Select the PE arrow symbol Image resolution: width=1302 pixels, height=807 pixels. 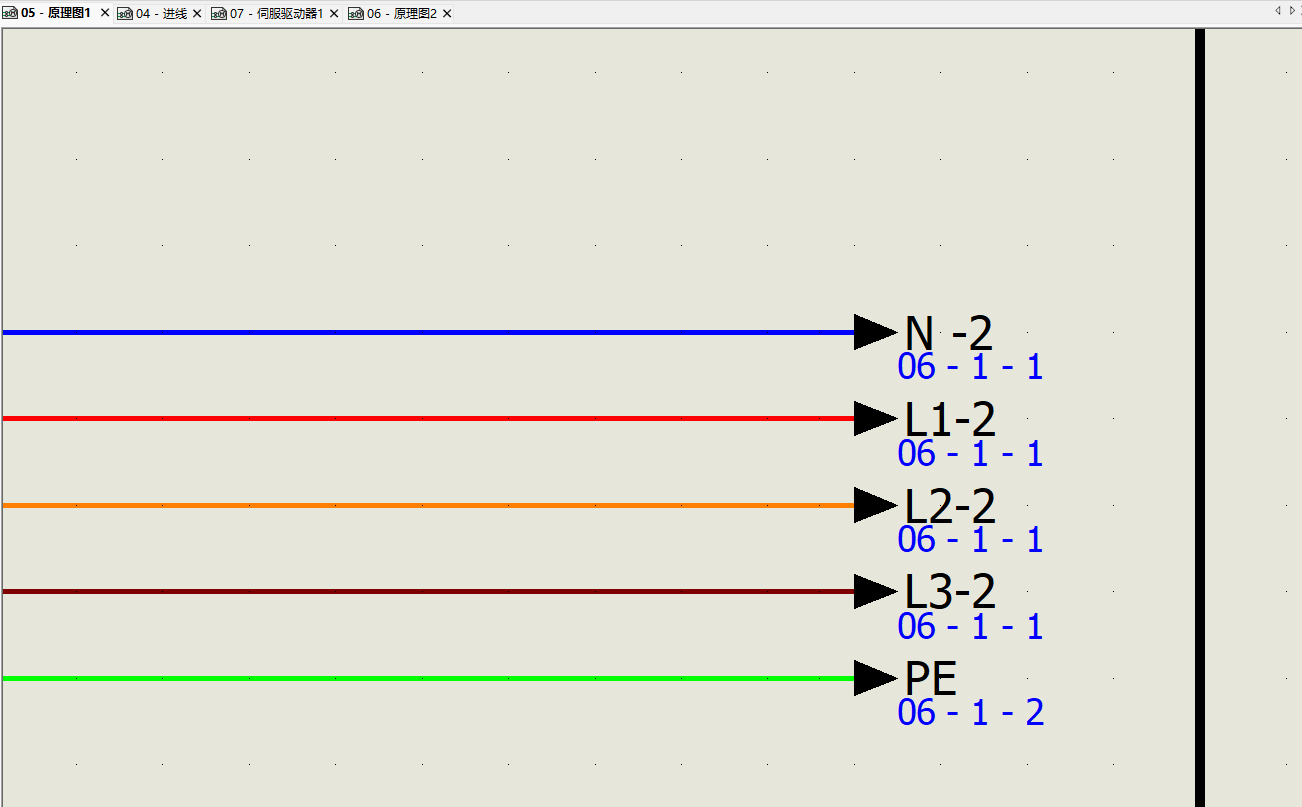(x=874, y=678)
